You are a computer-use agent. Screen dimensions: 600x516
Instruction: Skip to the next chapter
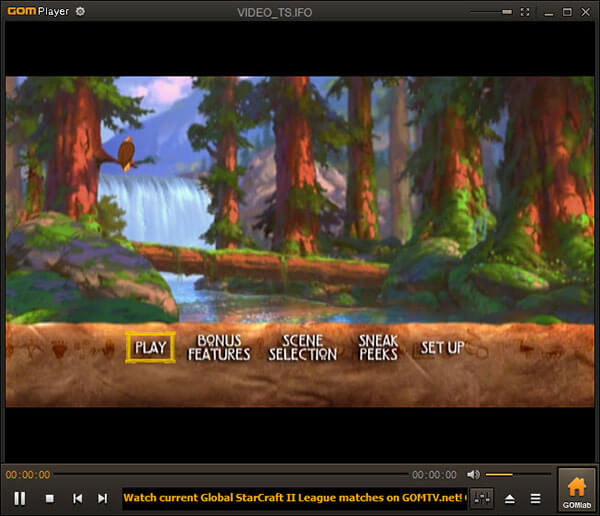(102, 498)
